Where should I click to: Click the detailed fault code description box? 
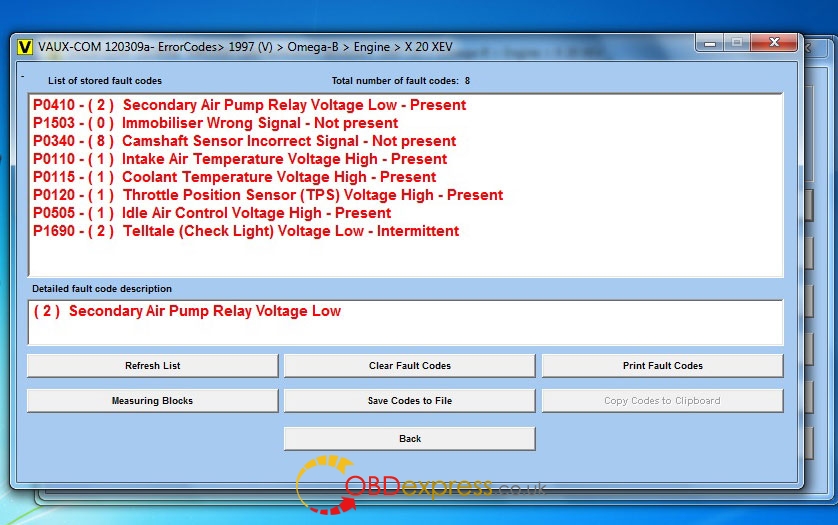(406, 322)
